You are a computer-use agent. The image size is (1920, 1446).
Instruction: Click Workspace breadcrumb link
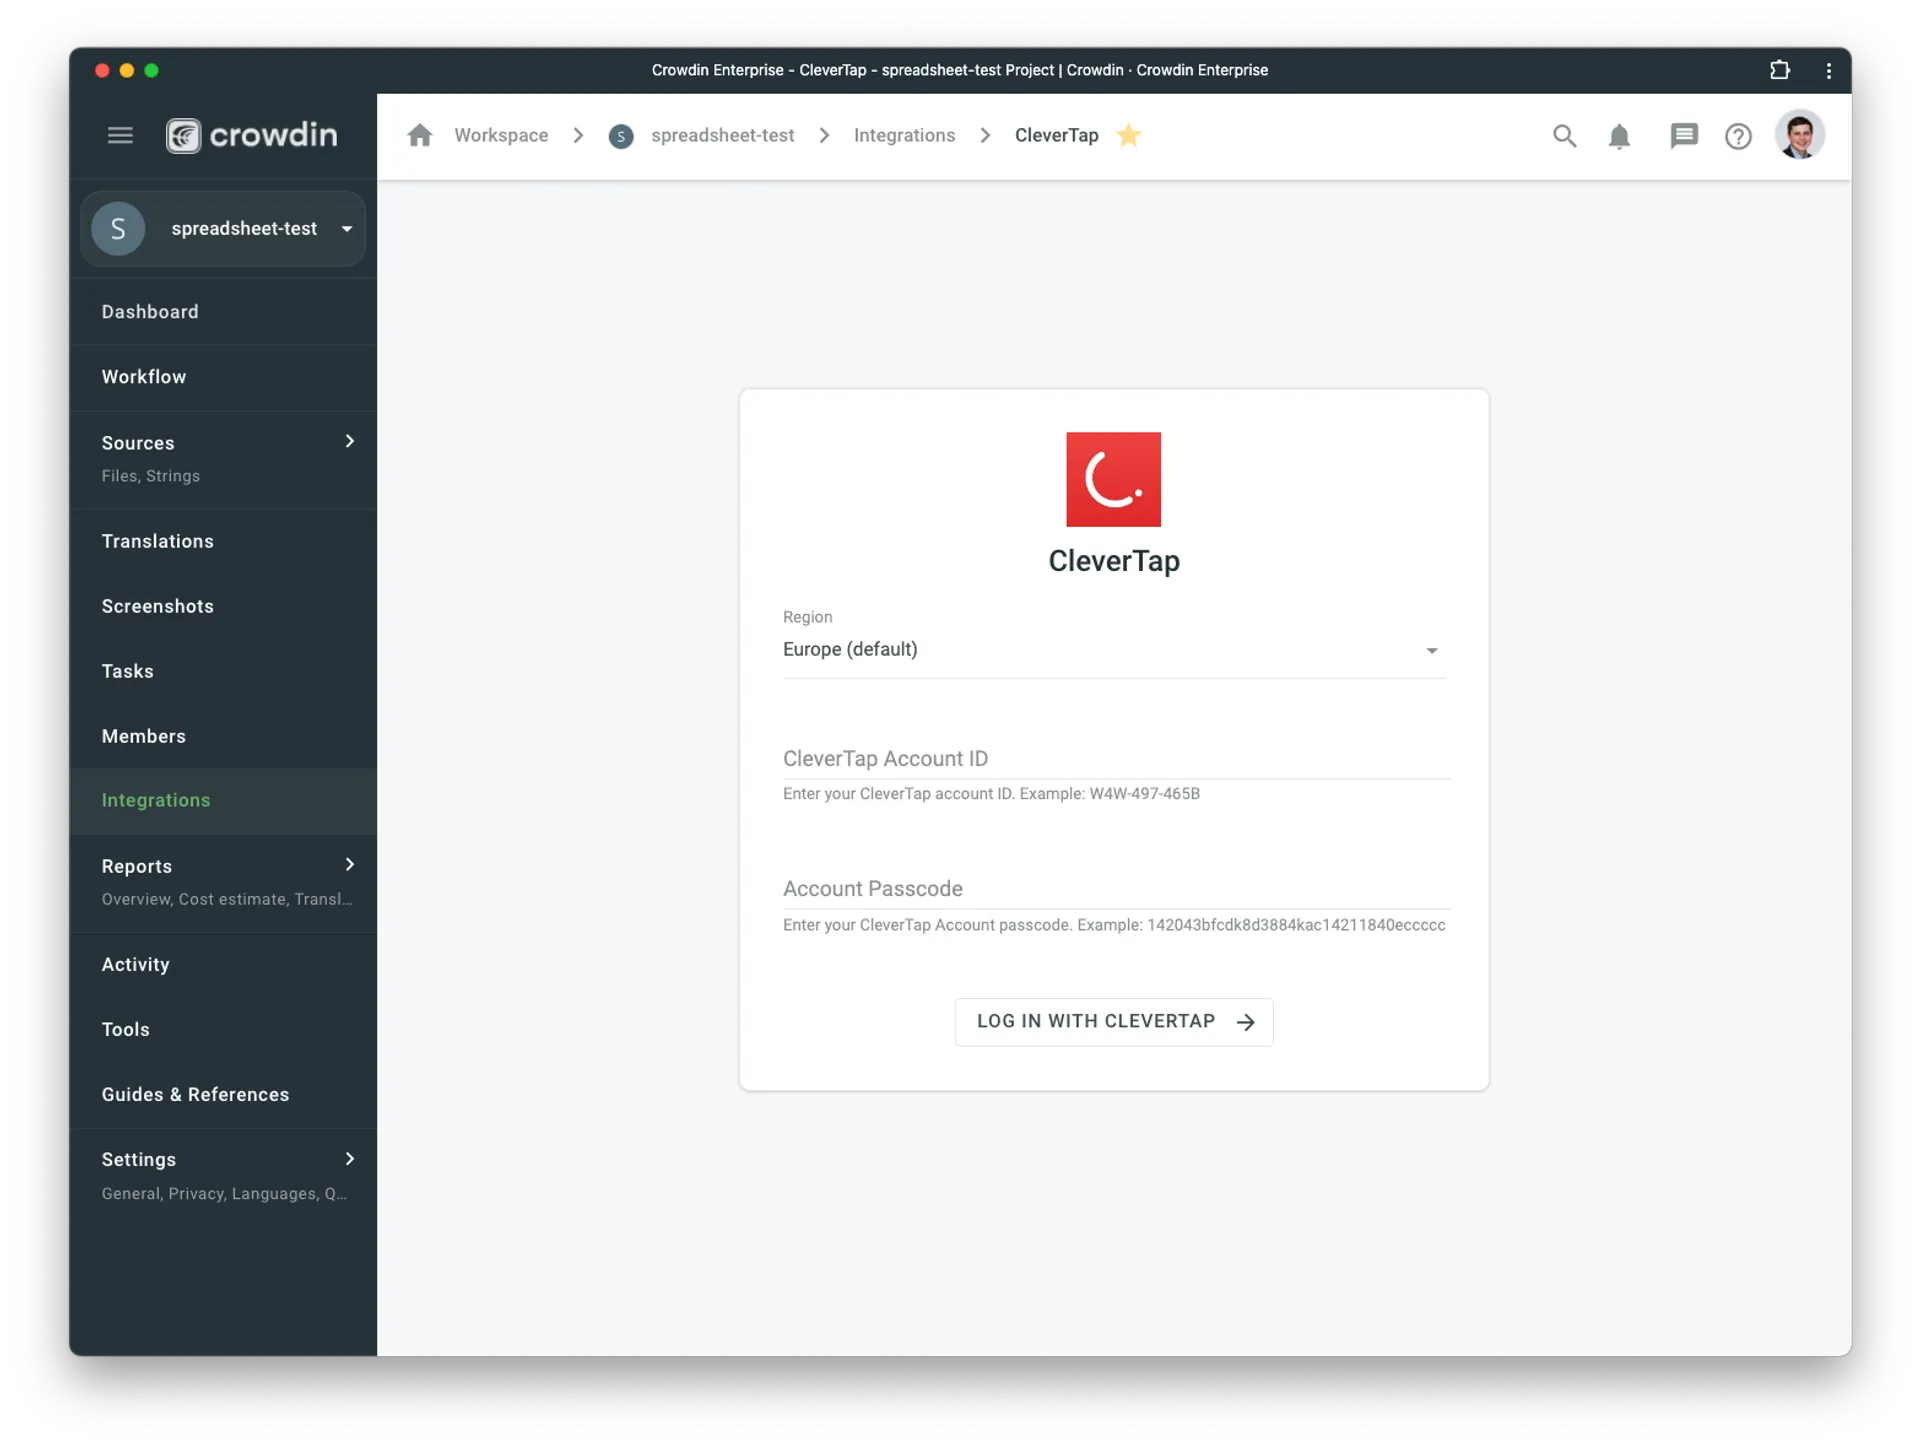coord(501,135)
